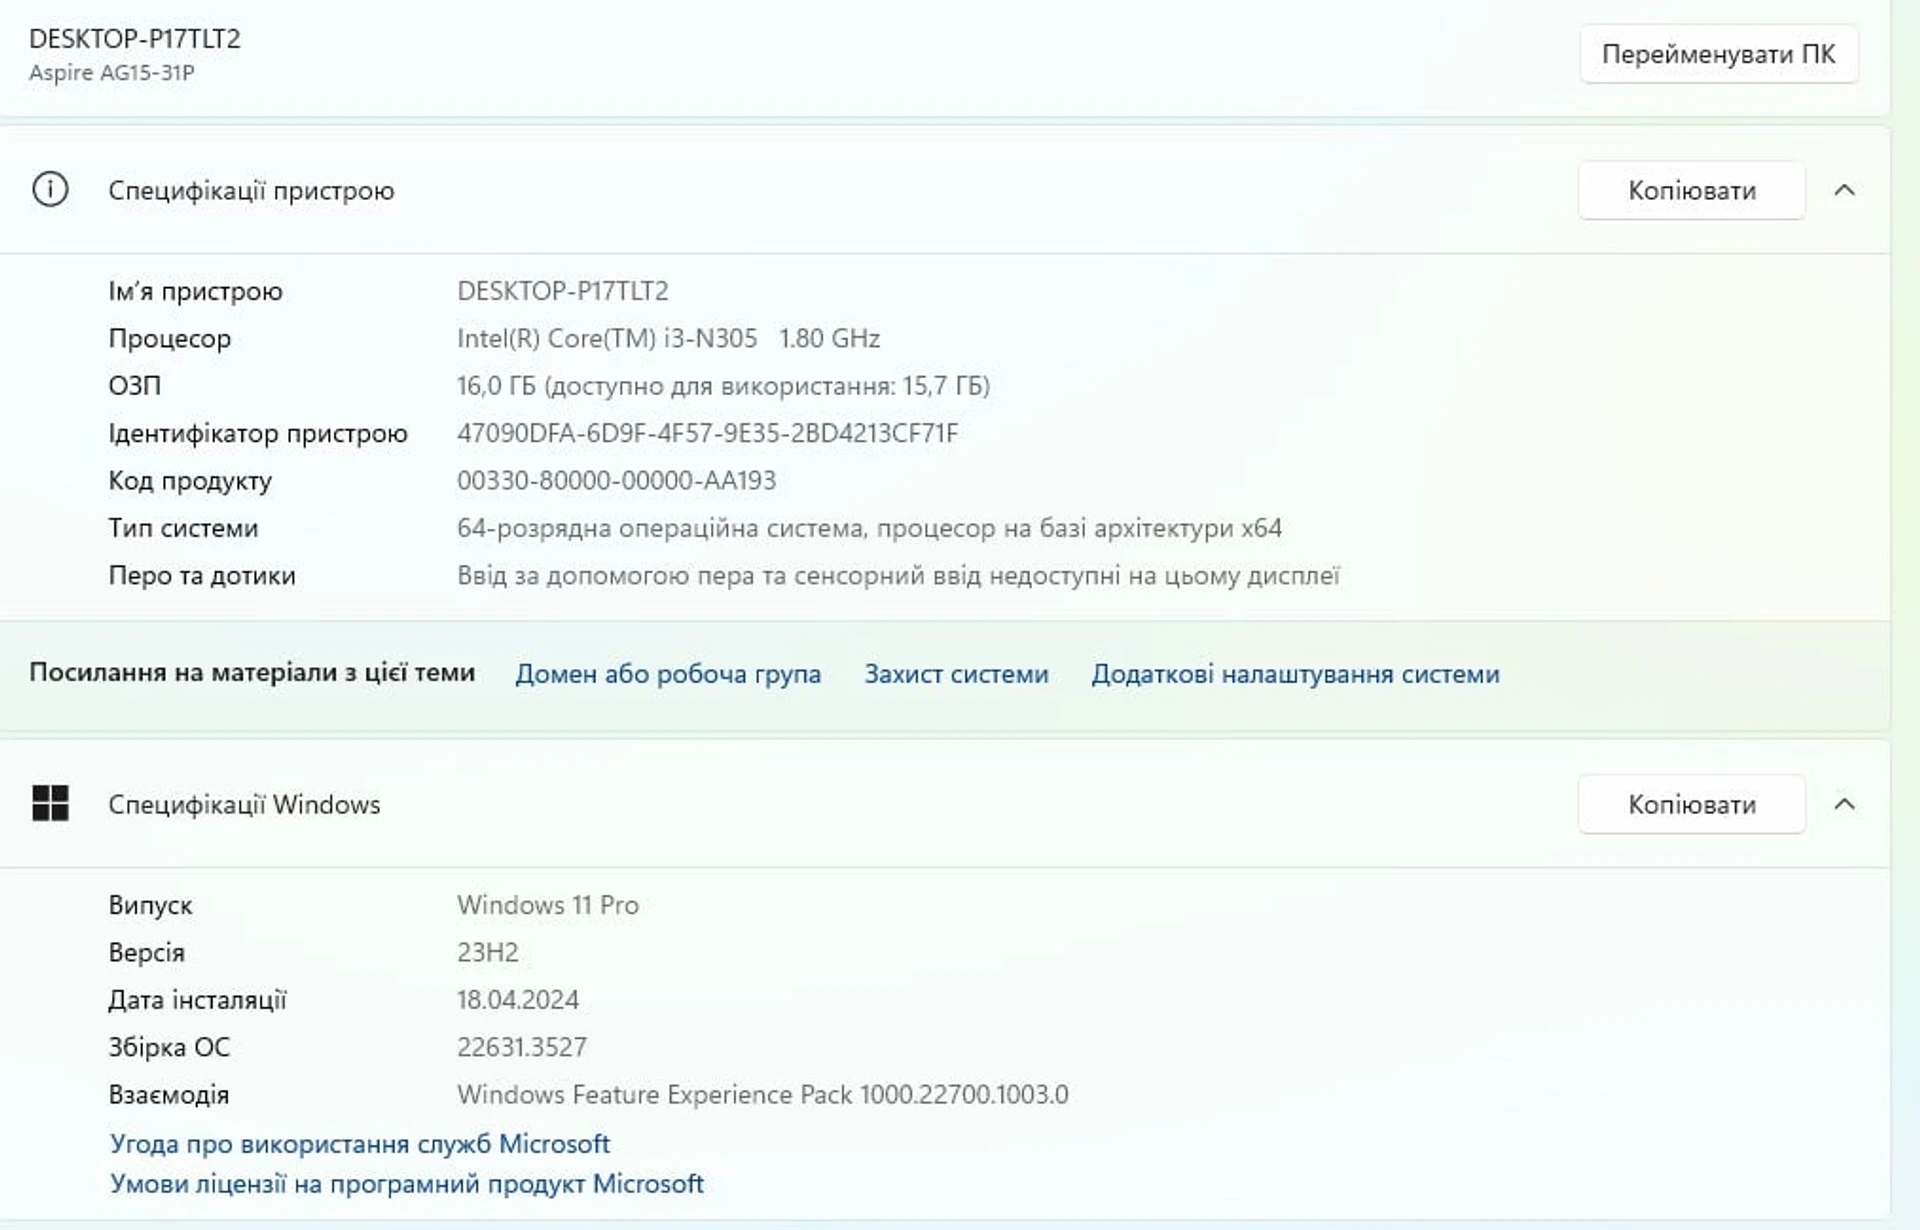Select the RAM value 16,0 ГБ
This screenshot has height=1230, width=1920.
click(496, 386)
